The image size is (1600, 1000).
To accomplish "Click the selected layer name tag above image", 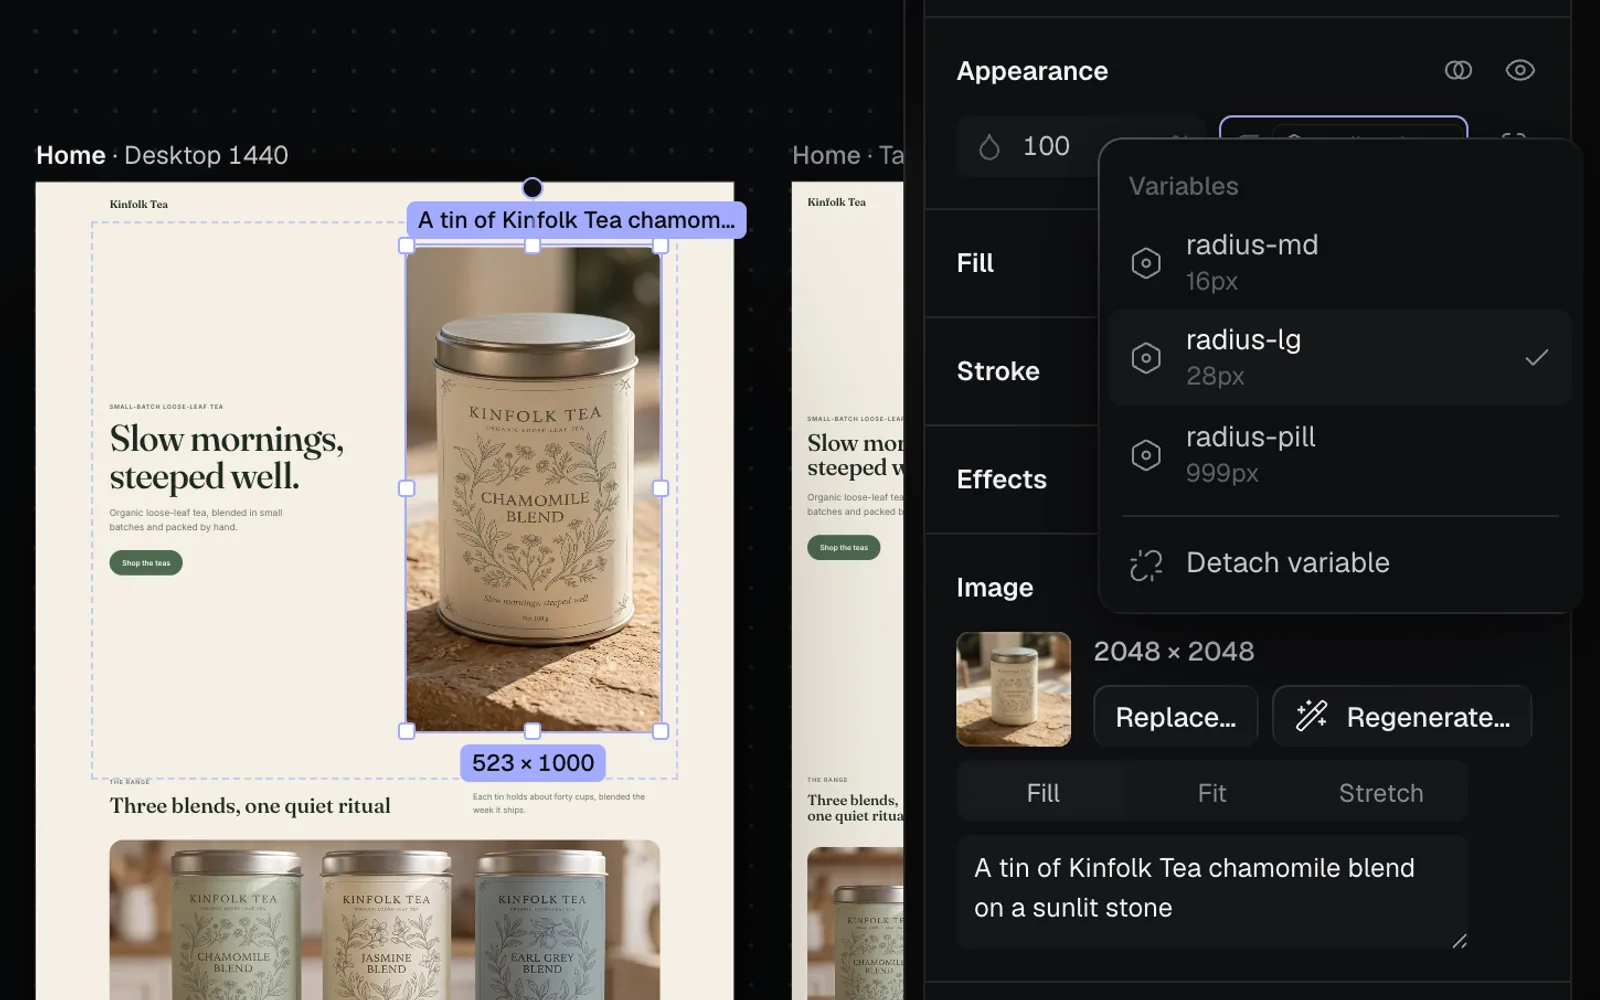I will click(576, 220).
